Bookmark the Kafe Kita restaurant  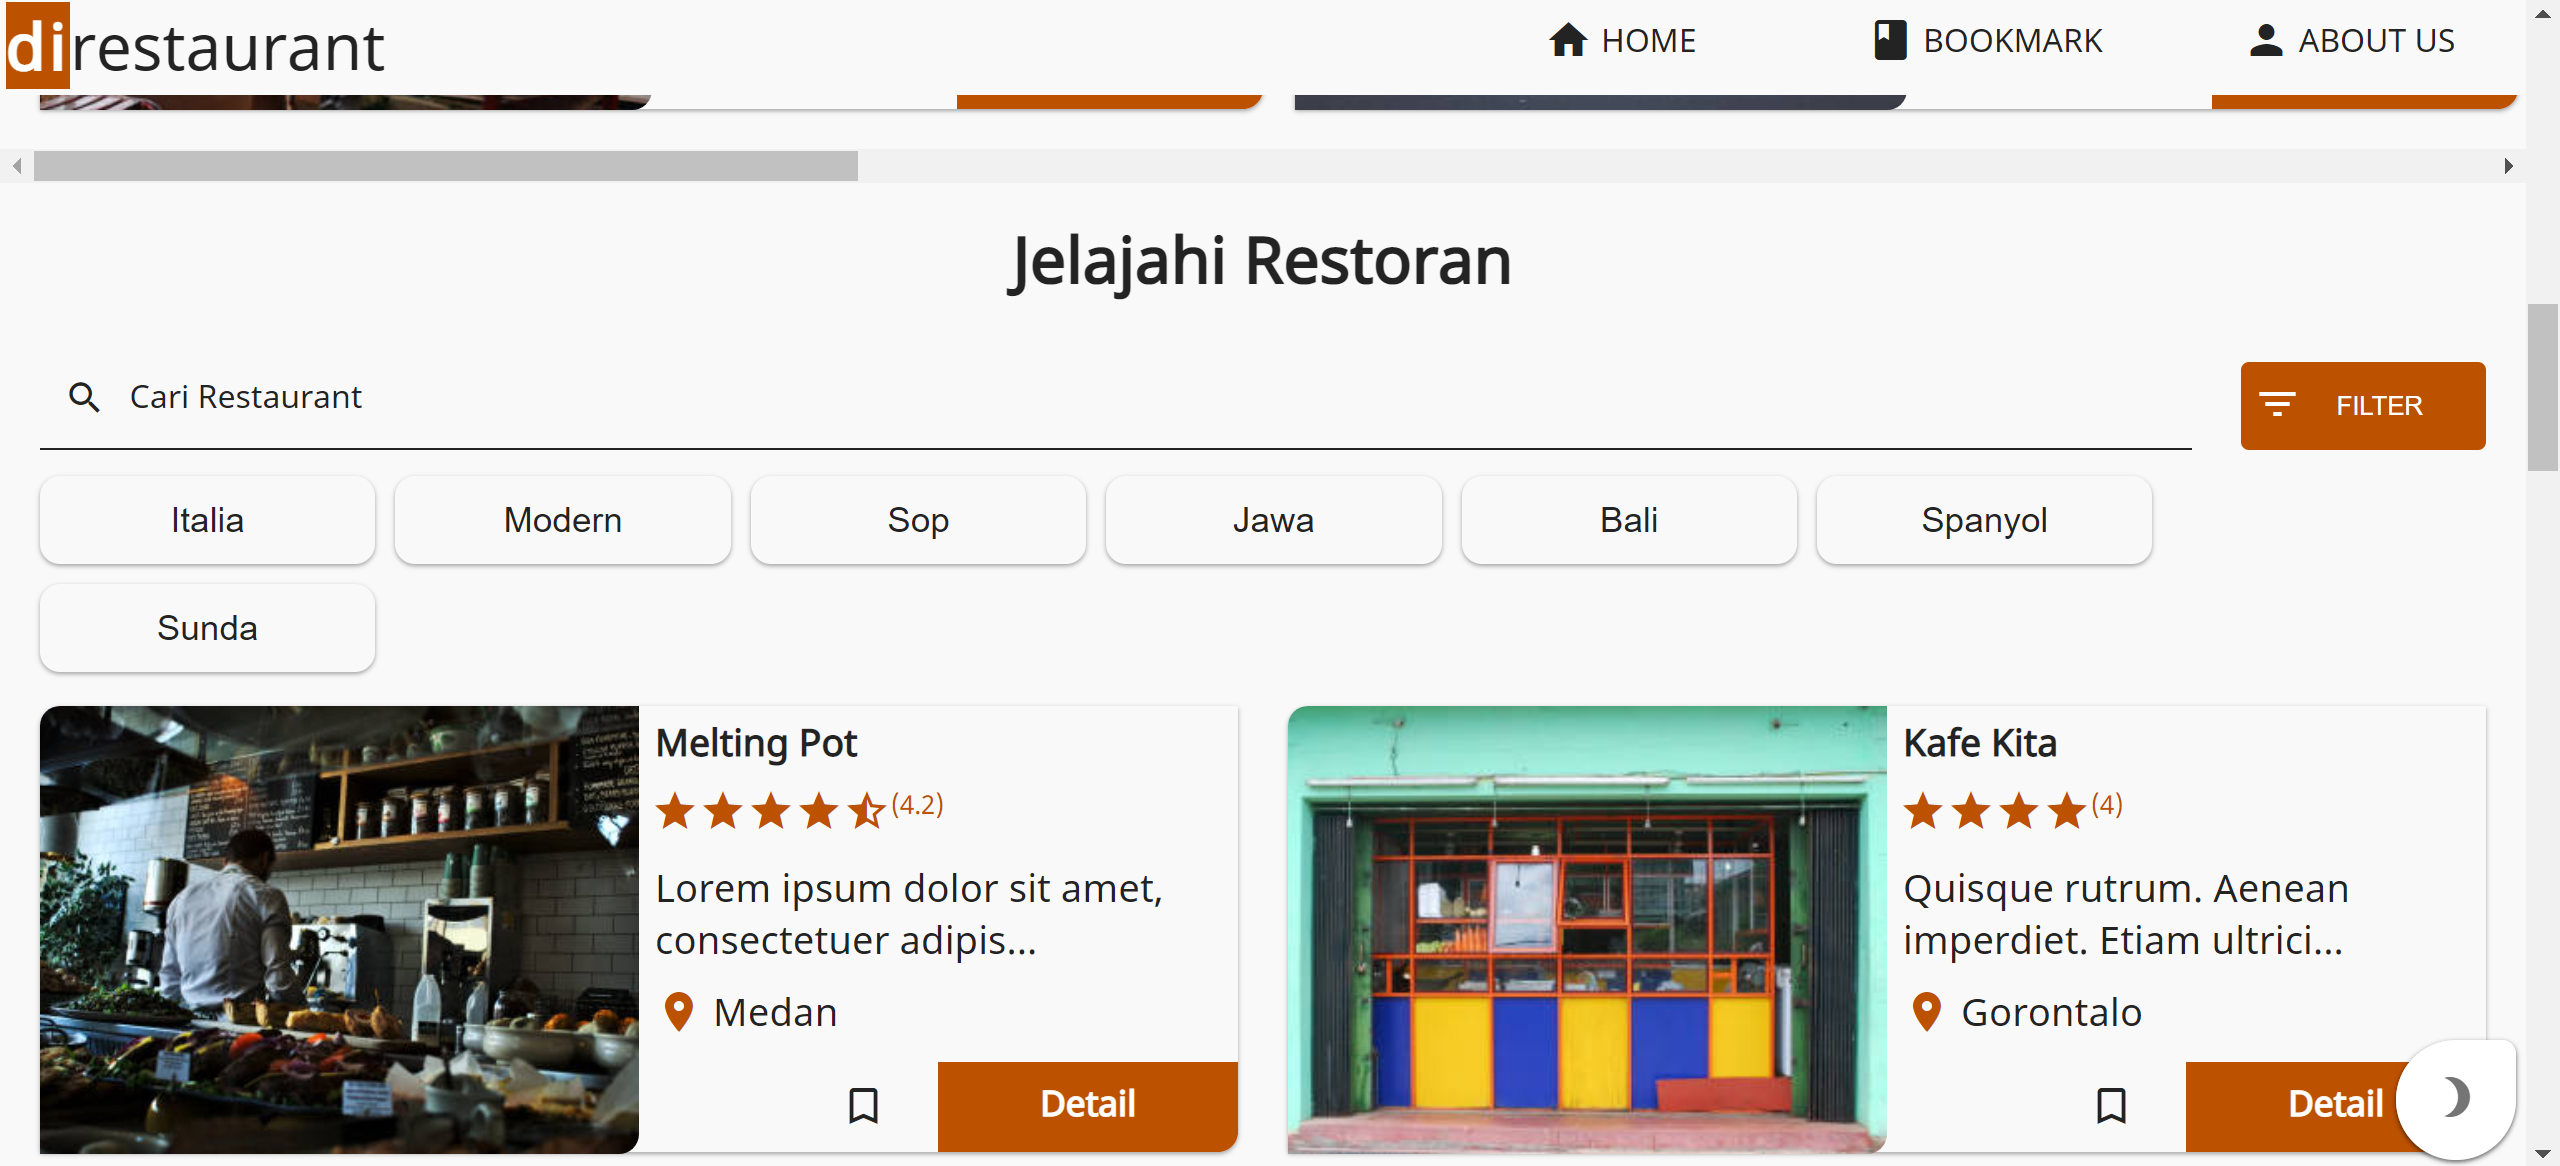2111,1105
